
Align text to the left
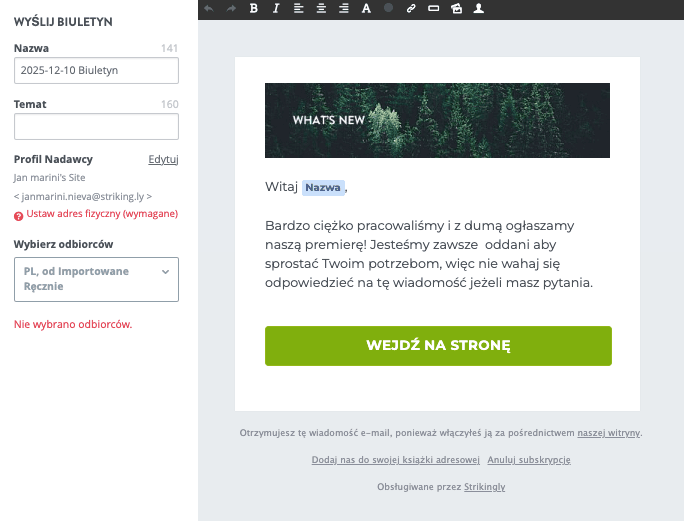coord(299,8)
